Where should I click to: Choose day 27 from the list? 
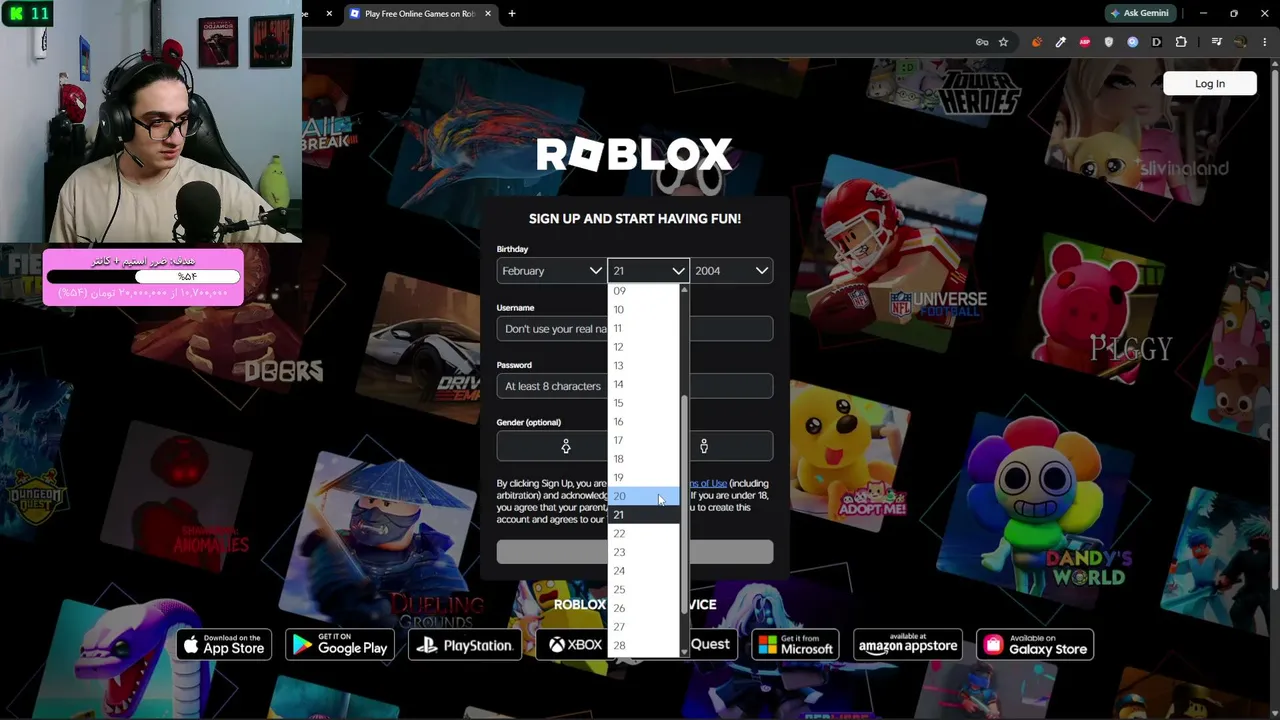[644, 627]
